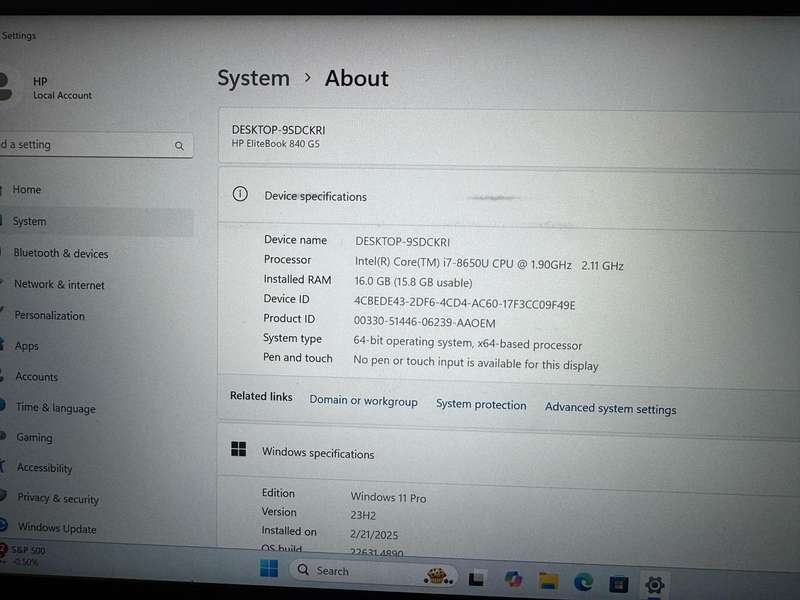The width and height of the screenshot is (800, 600).
Task: Open Microsoft Store from the taskbar
Action: pos(618,583)
